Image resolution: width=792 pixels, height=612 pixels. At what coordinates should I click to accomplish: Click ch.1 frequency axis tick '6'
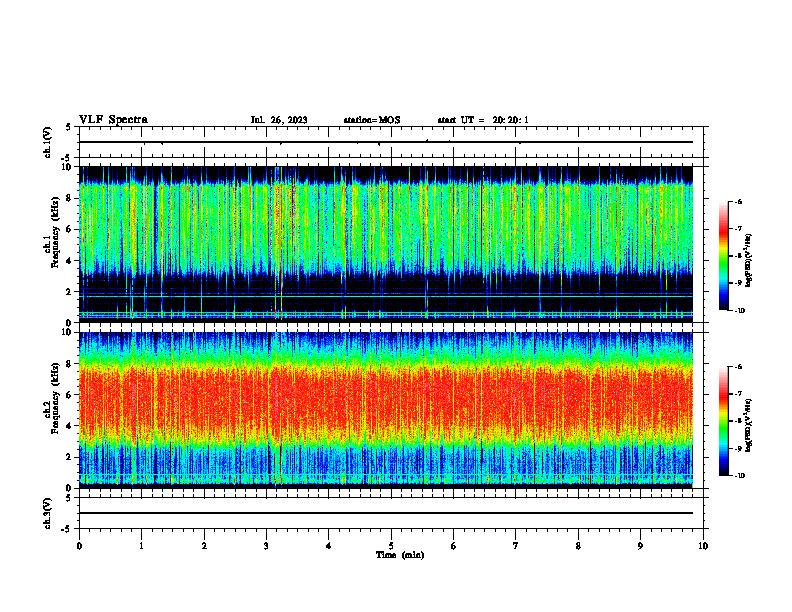pyautogui.click(x=69, y=229)
